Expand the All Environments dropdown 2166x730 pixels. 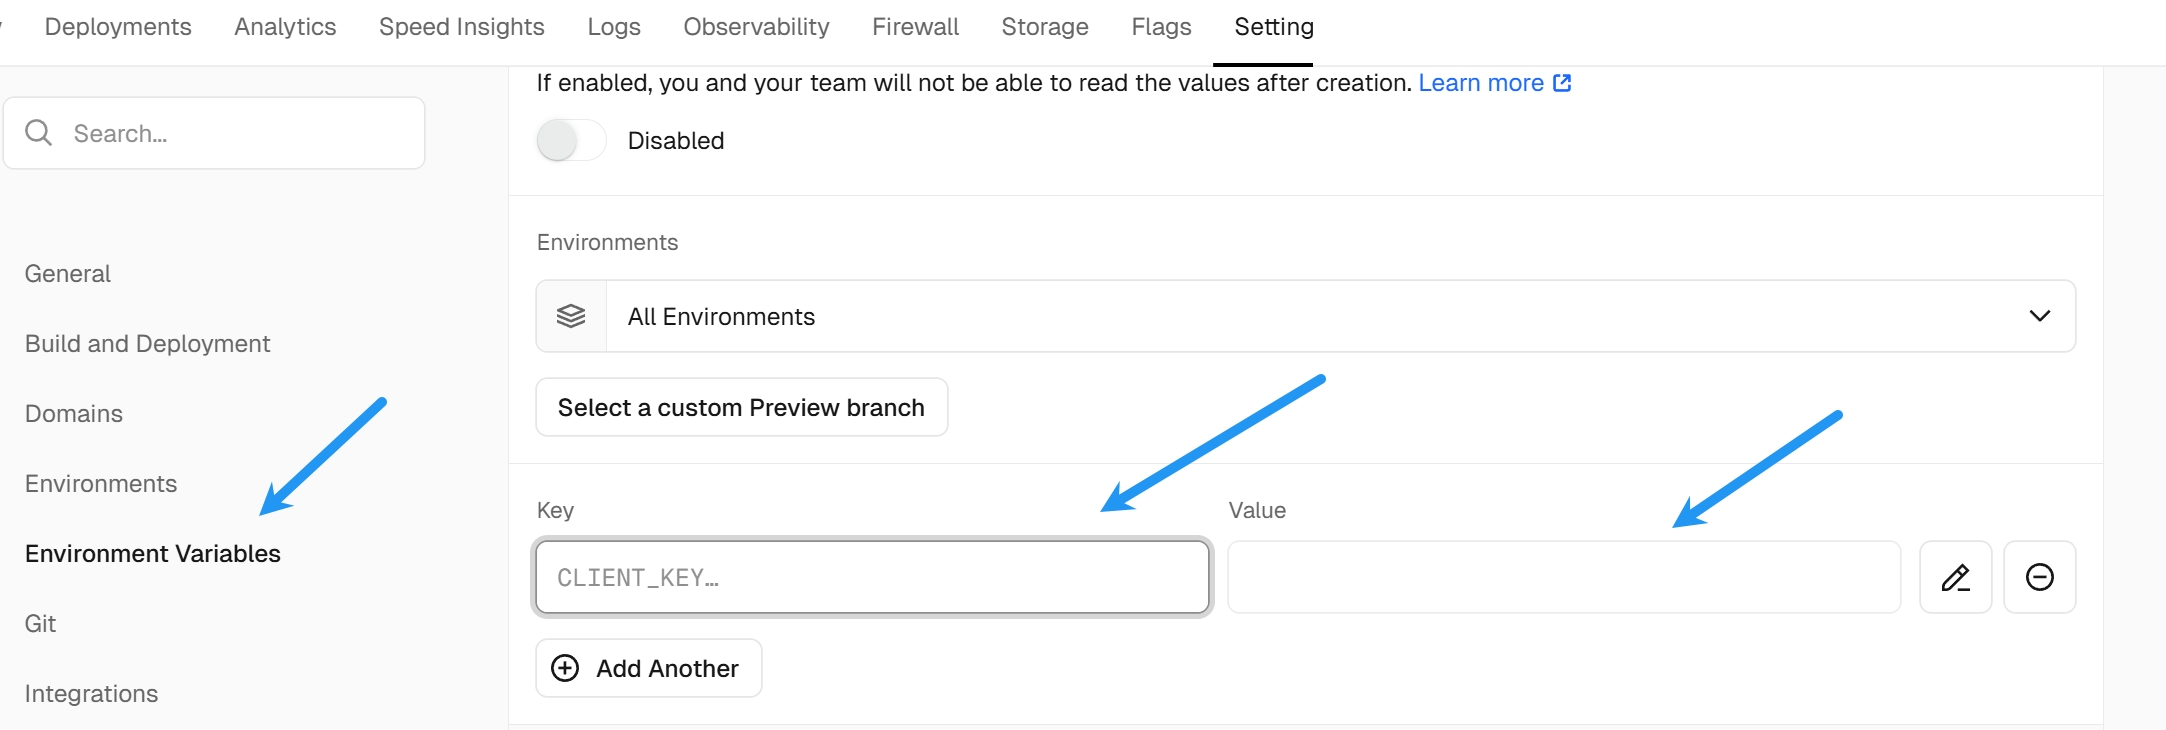[x=1300, y=316]
